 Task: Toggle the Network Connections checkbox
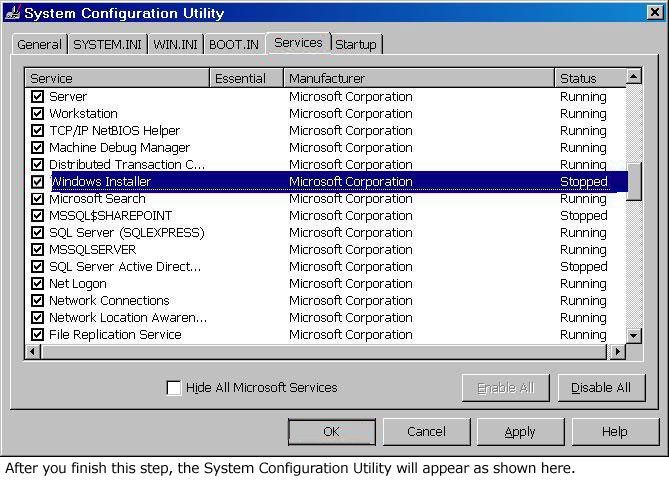[38, 300]
